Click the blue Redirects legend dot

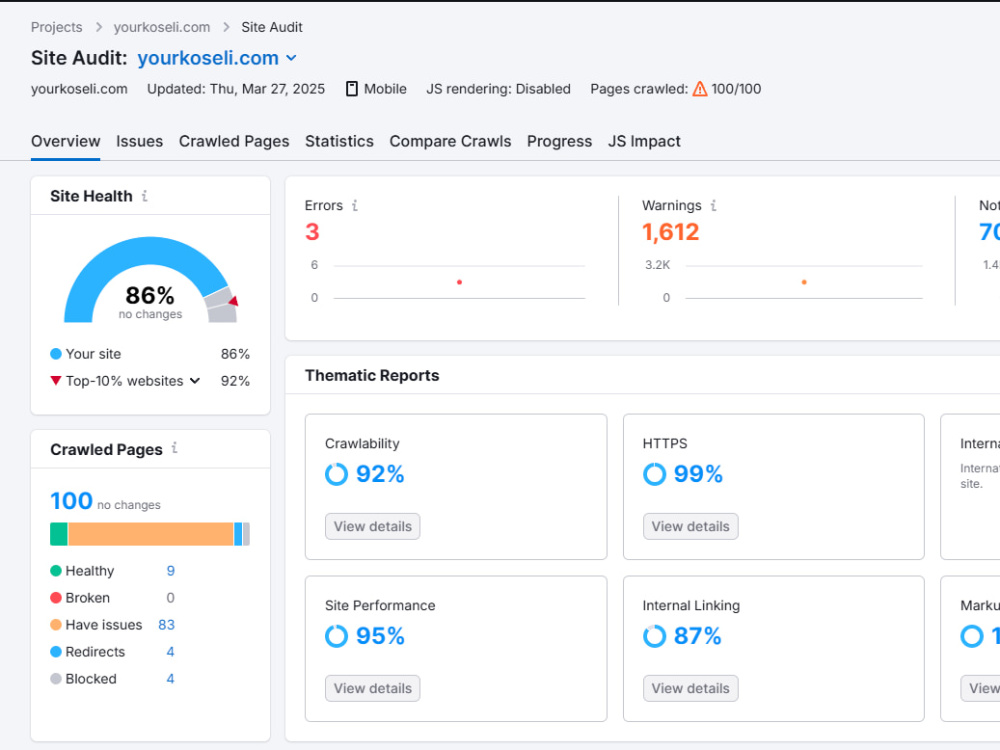[x=55, y=652]
